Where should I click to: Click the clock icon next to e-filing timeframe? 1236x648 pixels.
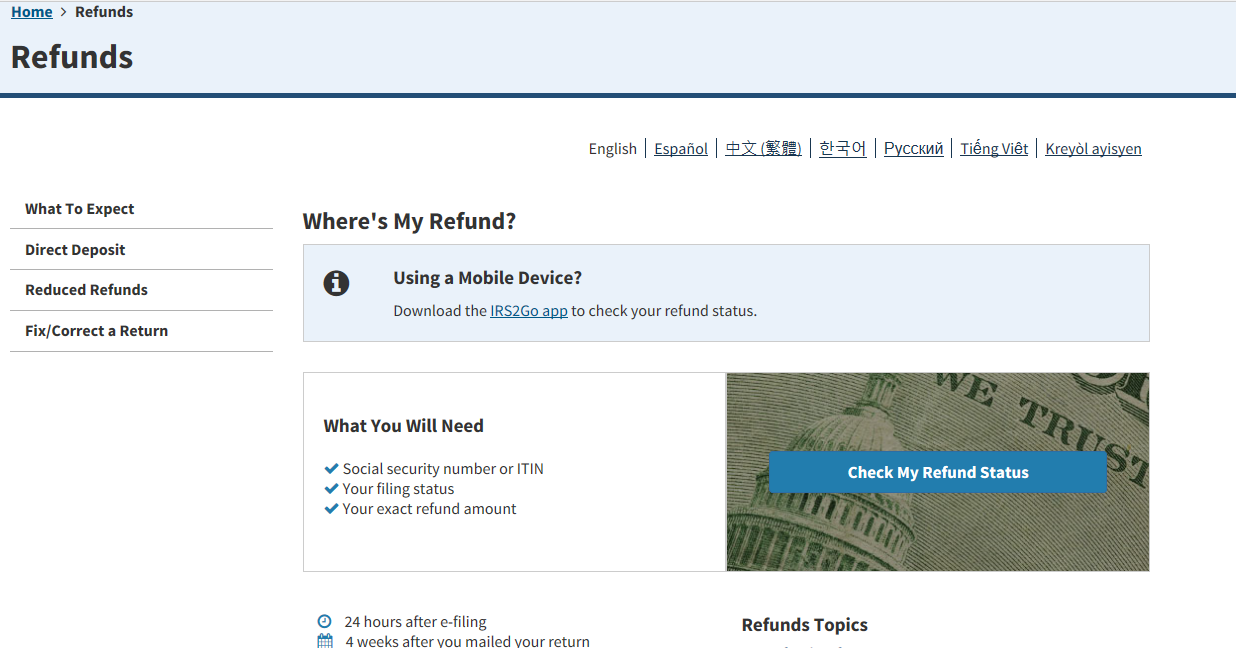click(x=325, y=620)
